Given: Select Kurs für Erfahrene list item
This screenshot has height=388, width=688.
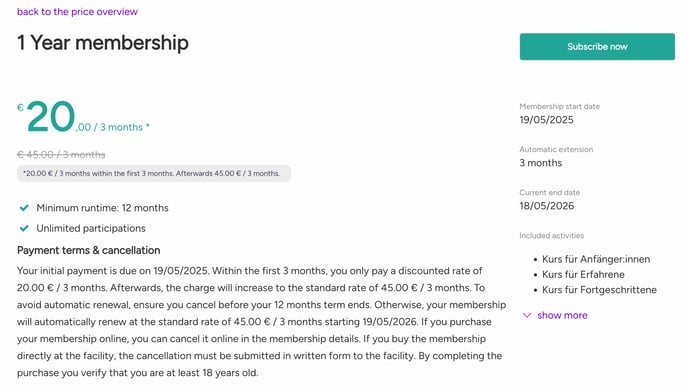Looking at the screenshot, I should [583, 274].
